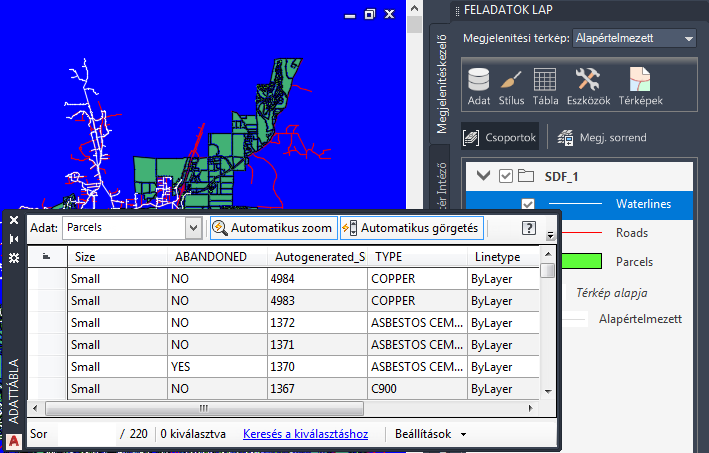
Task: Click the green Parcels color swatch
Action: [x=581, y=261]
